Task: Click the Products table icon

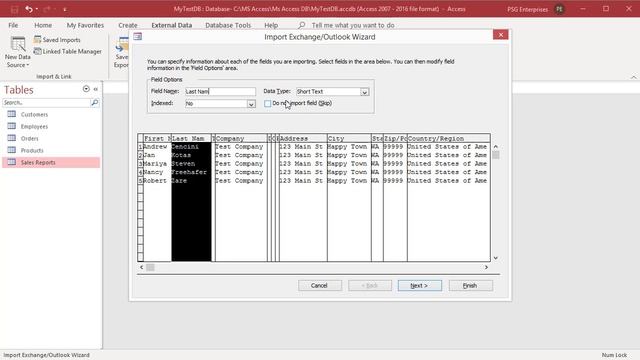Action: 12,150
